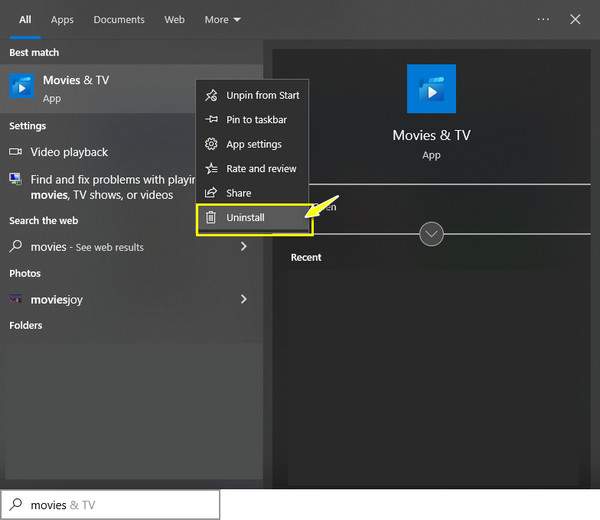
Task: Click the Photos section heading
Action: pyautogui.click(x=25, y=273)
